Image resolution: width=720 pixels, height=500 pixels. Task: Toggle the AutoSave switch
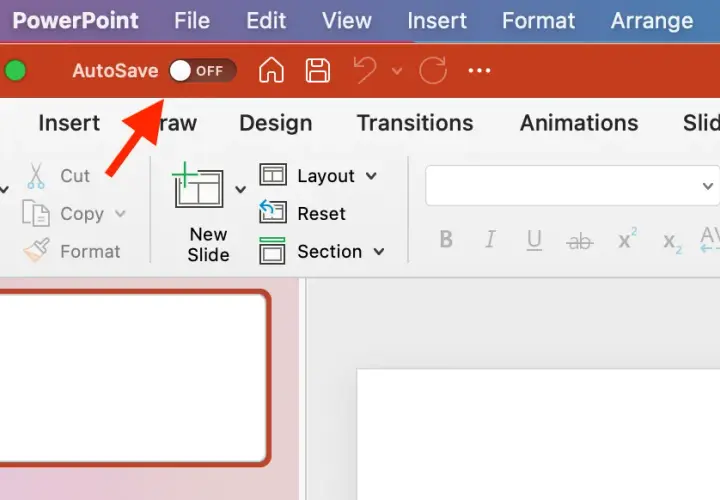click(x=202, y=71)
